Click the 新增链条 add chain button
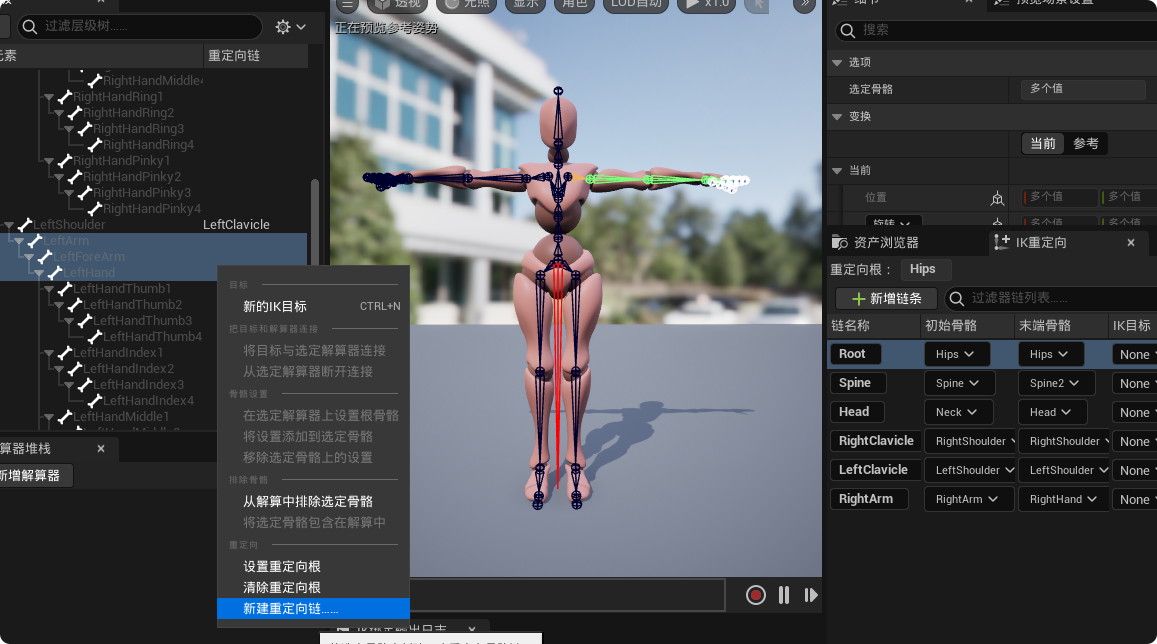 [x=886, y=298]
